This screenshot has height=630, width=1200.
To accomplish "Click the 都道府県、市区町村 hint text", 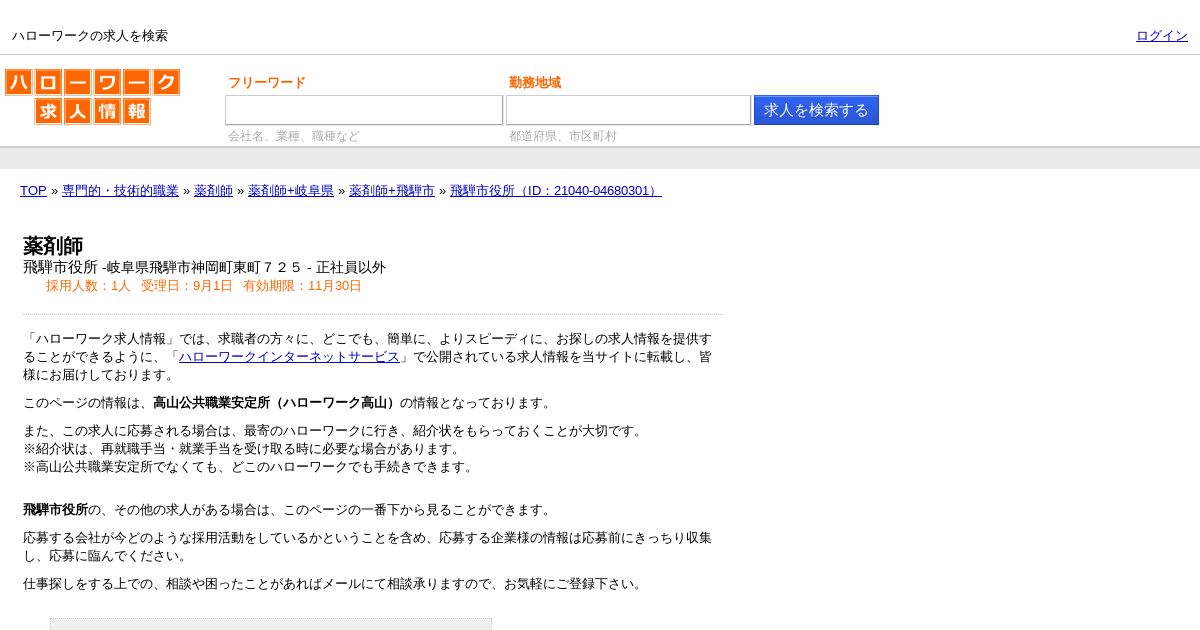I will click(563, 136).
